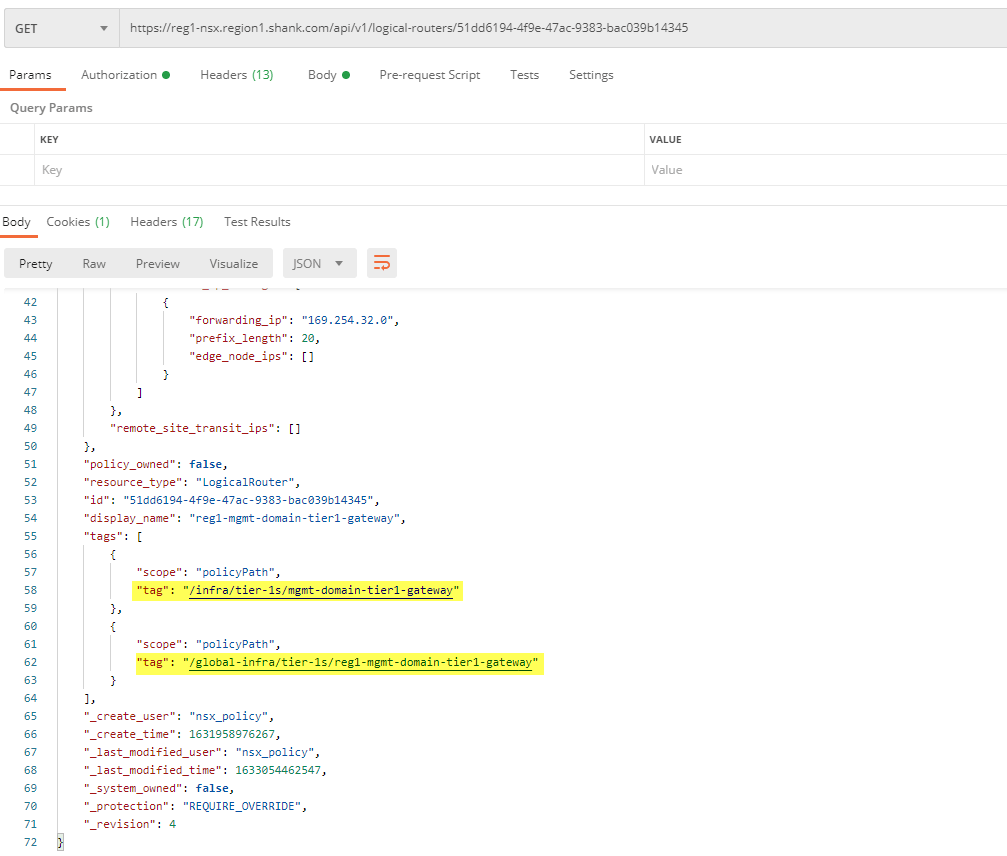Click the "REQUIRE_OVERRIDE" protection value
1007x856 pixels.
241,806
